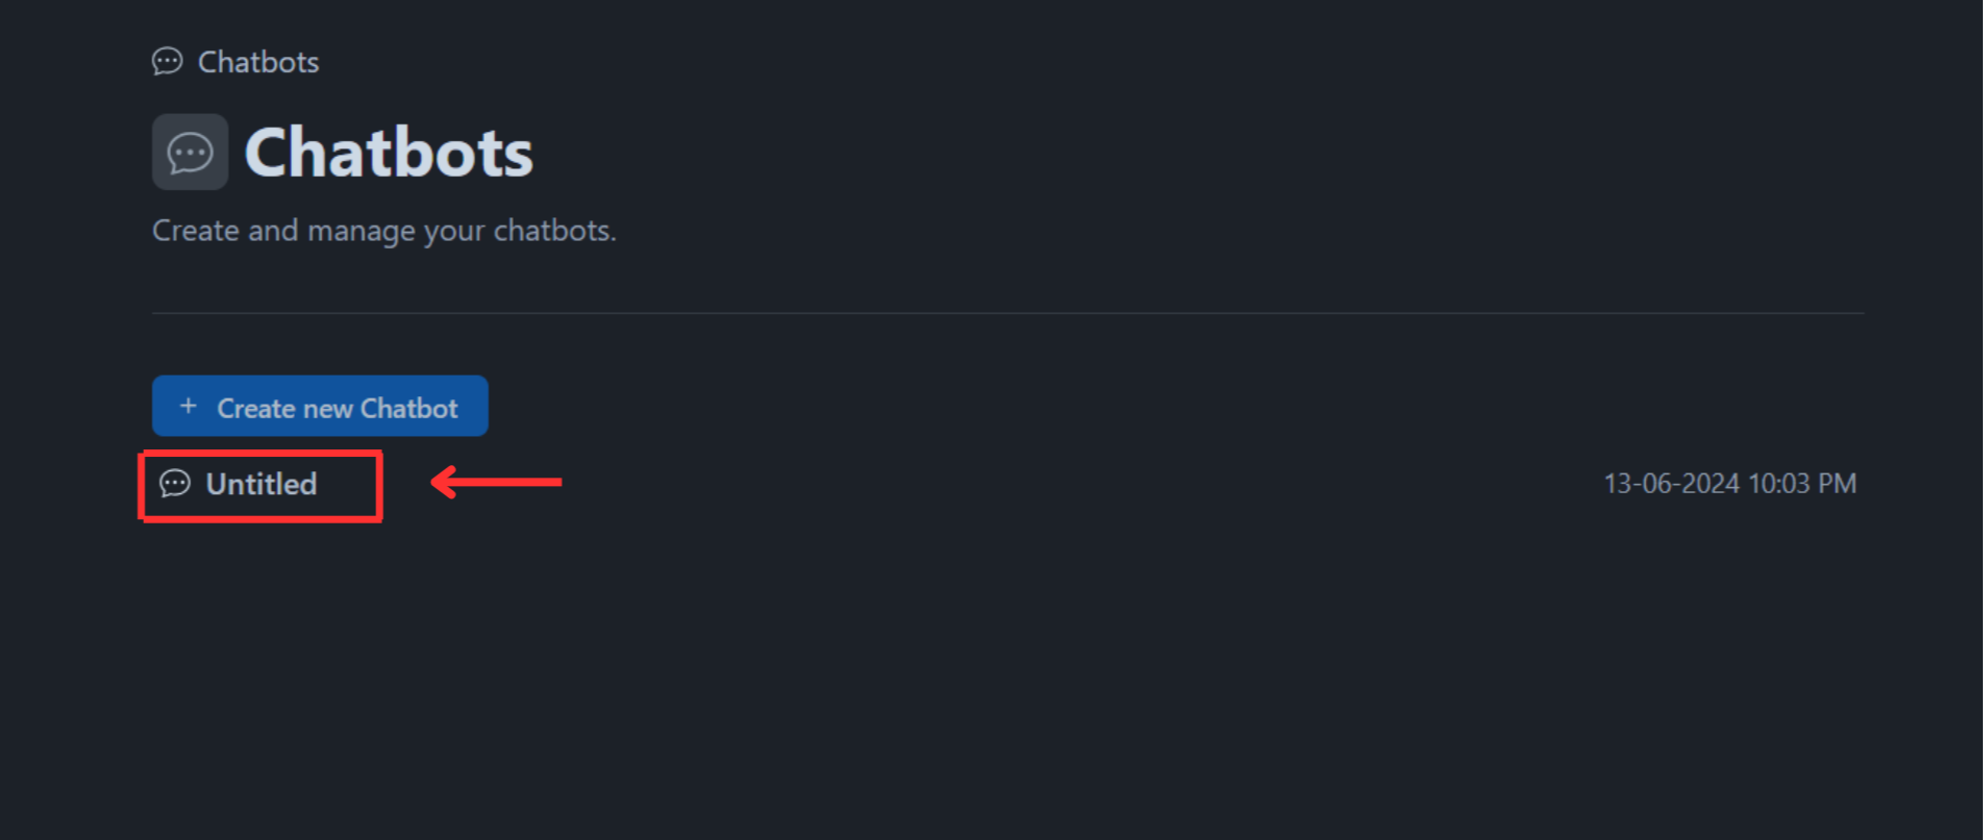Select the timestamp 13-06-2024 10:03 PM
Viewport: 1983px width, 840px height.
tap(1729, 483)
